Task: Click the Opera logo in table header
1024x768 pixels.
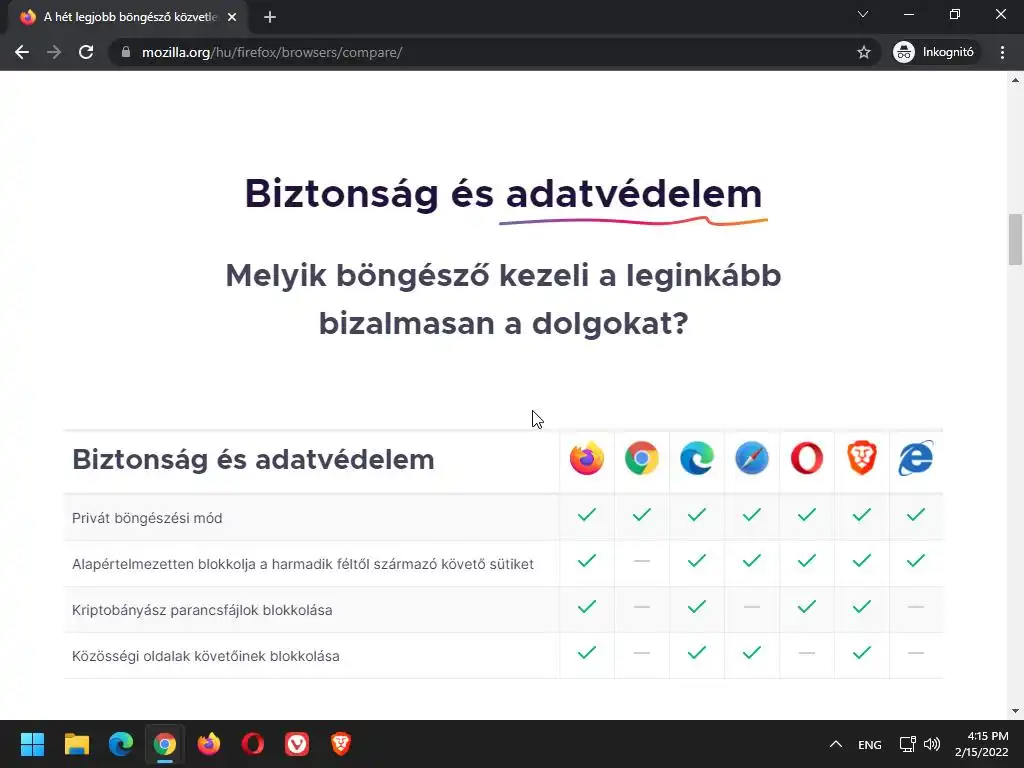Action: coord(807,458)
